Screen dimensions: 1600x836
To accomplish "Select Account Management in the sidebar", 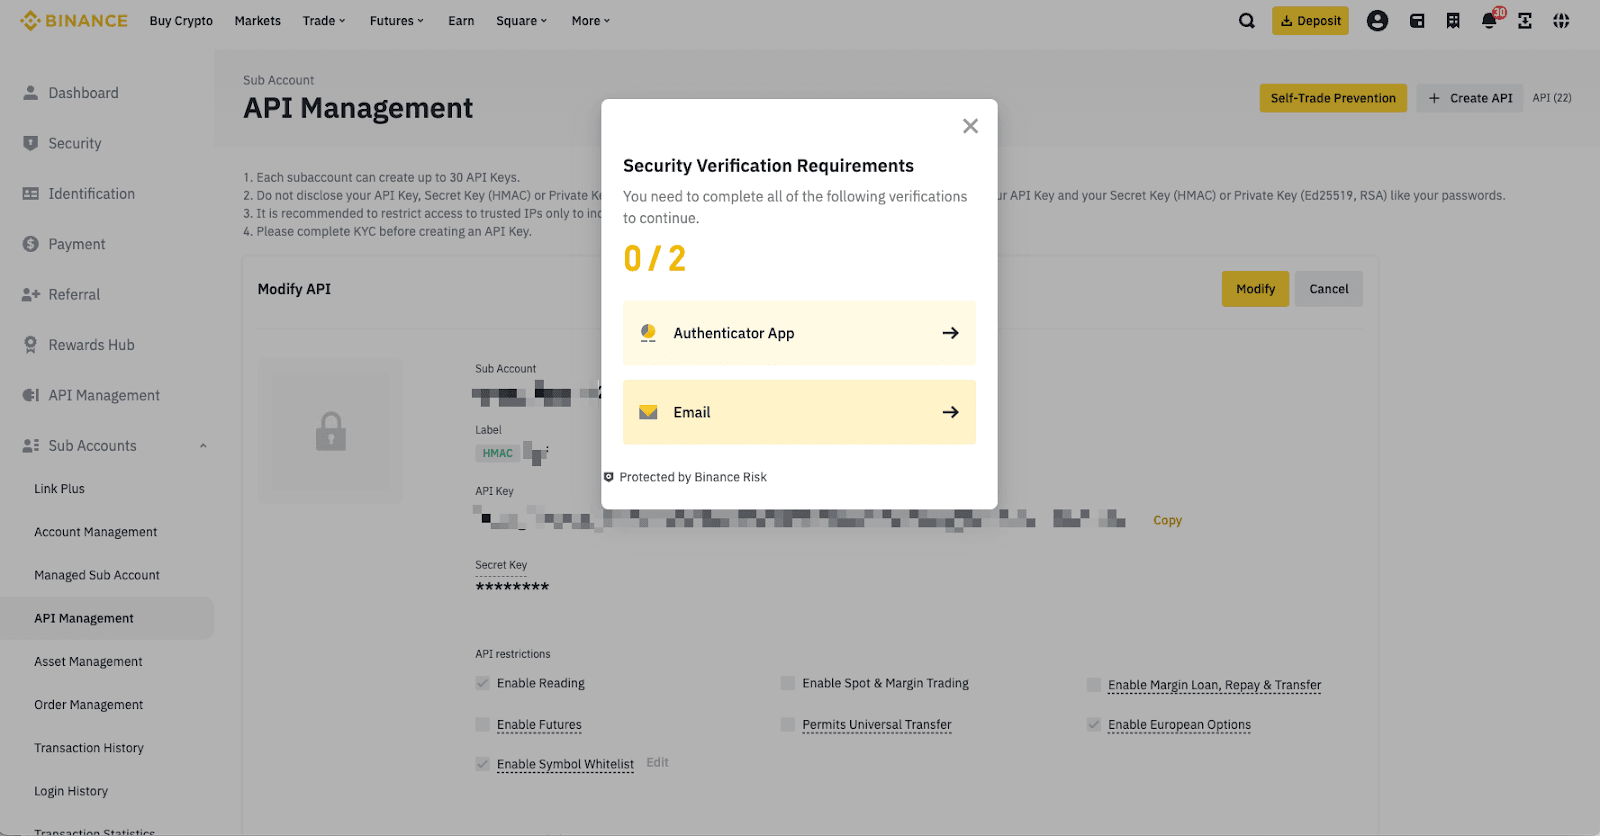I will [96, 532].
